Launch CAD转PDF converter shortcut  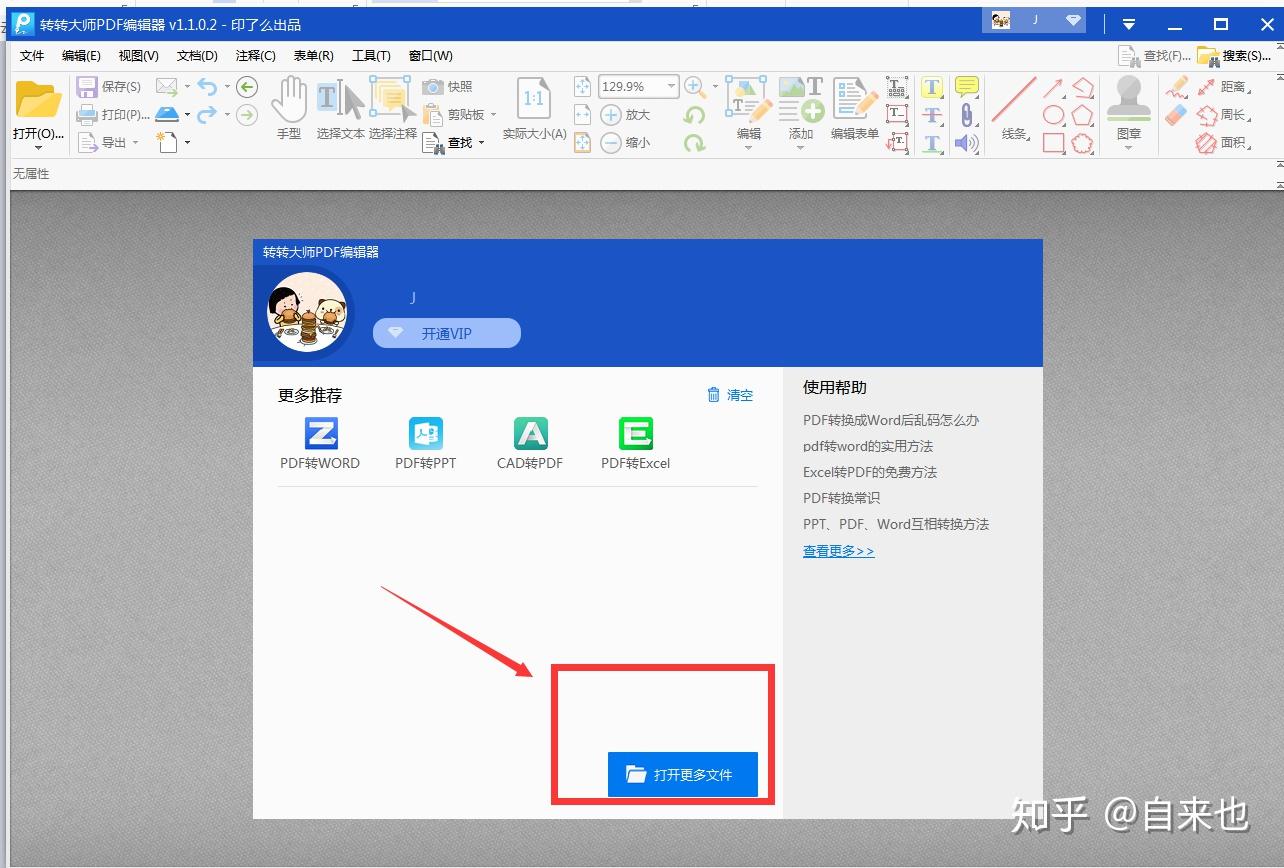point(530,443)
